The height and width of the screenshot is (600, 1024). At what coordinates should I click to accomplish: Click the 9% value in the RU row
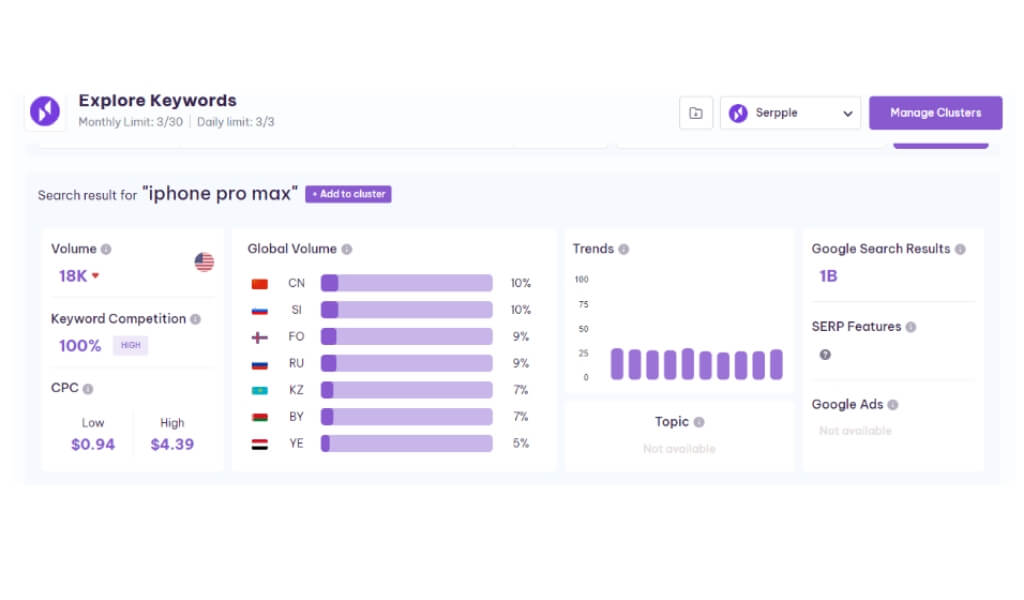pos(520,363)
